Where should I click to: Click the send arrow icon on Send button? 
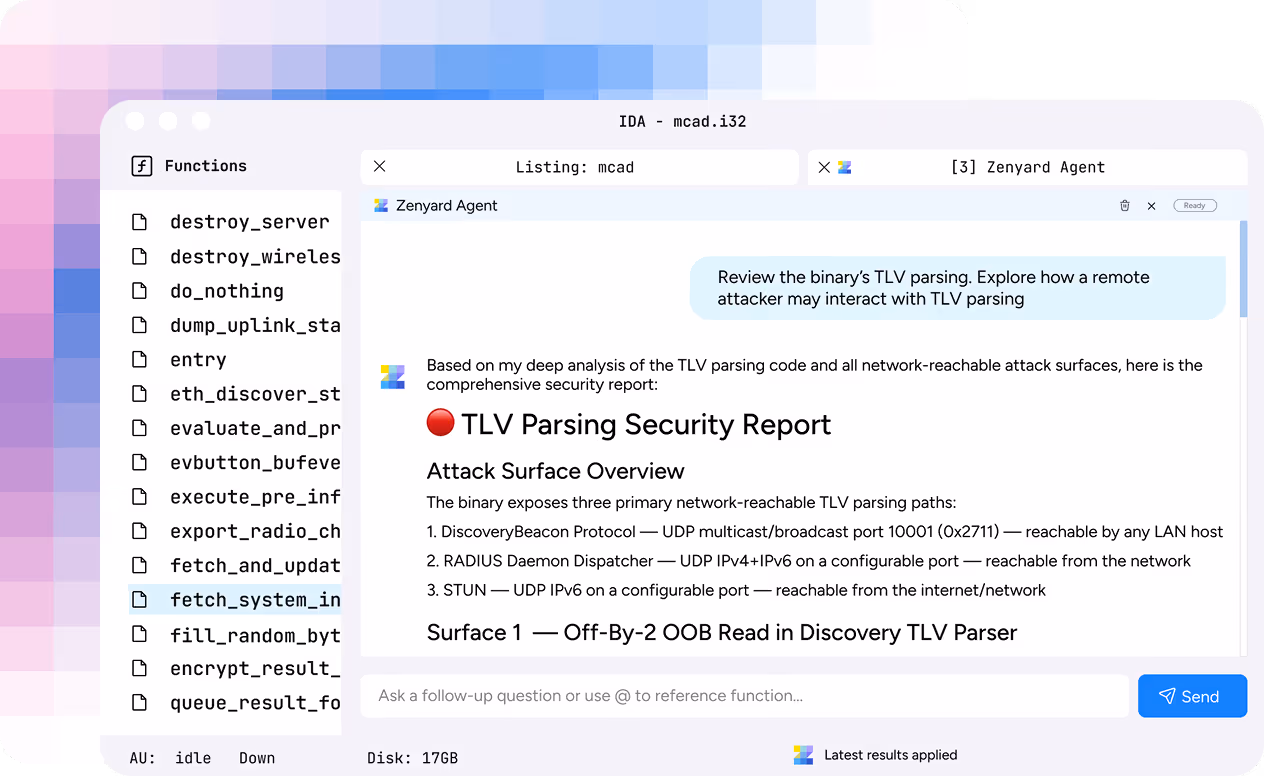tap(1168, 696)
